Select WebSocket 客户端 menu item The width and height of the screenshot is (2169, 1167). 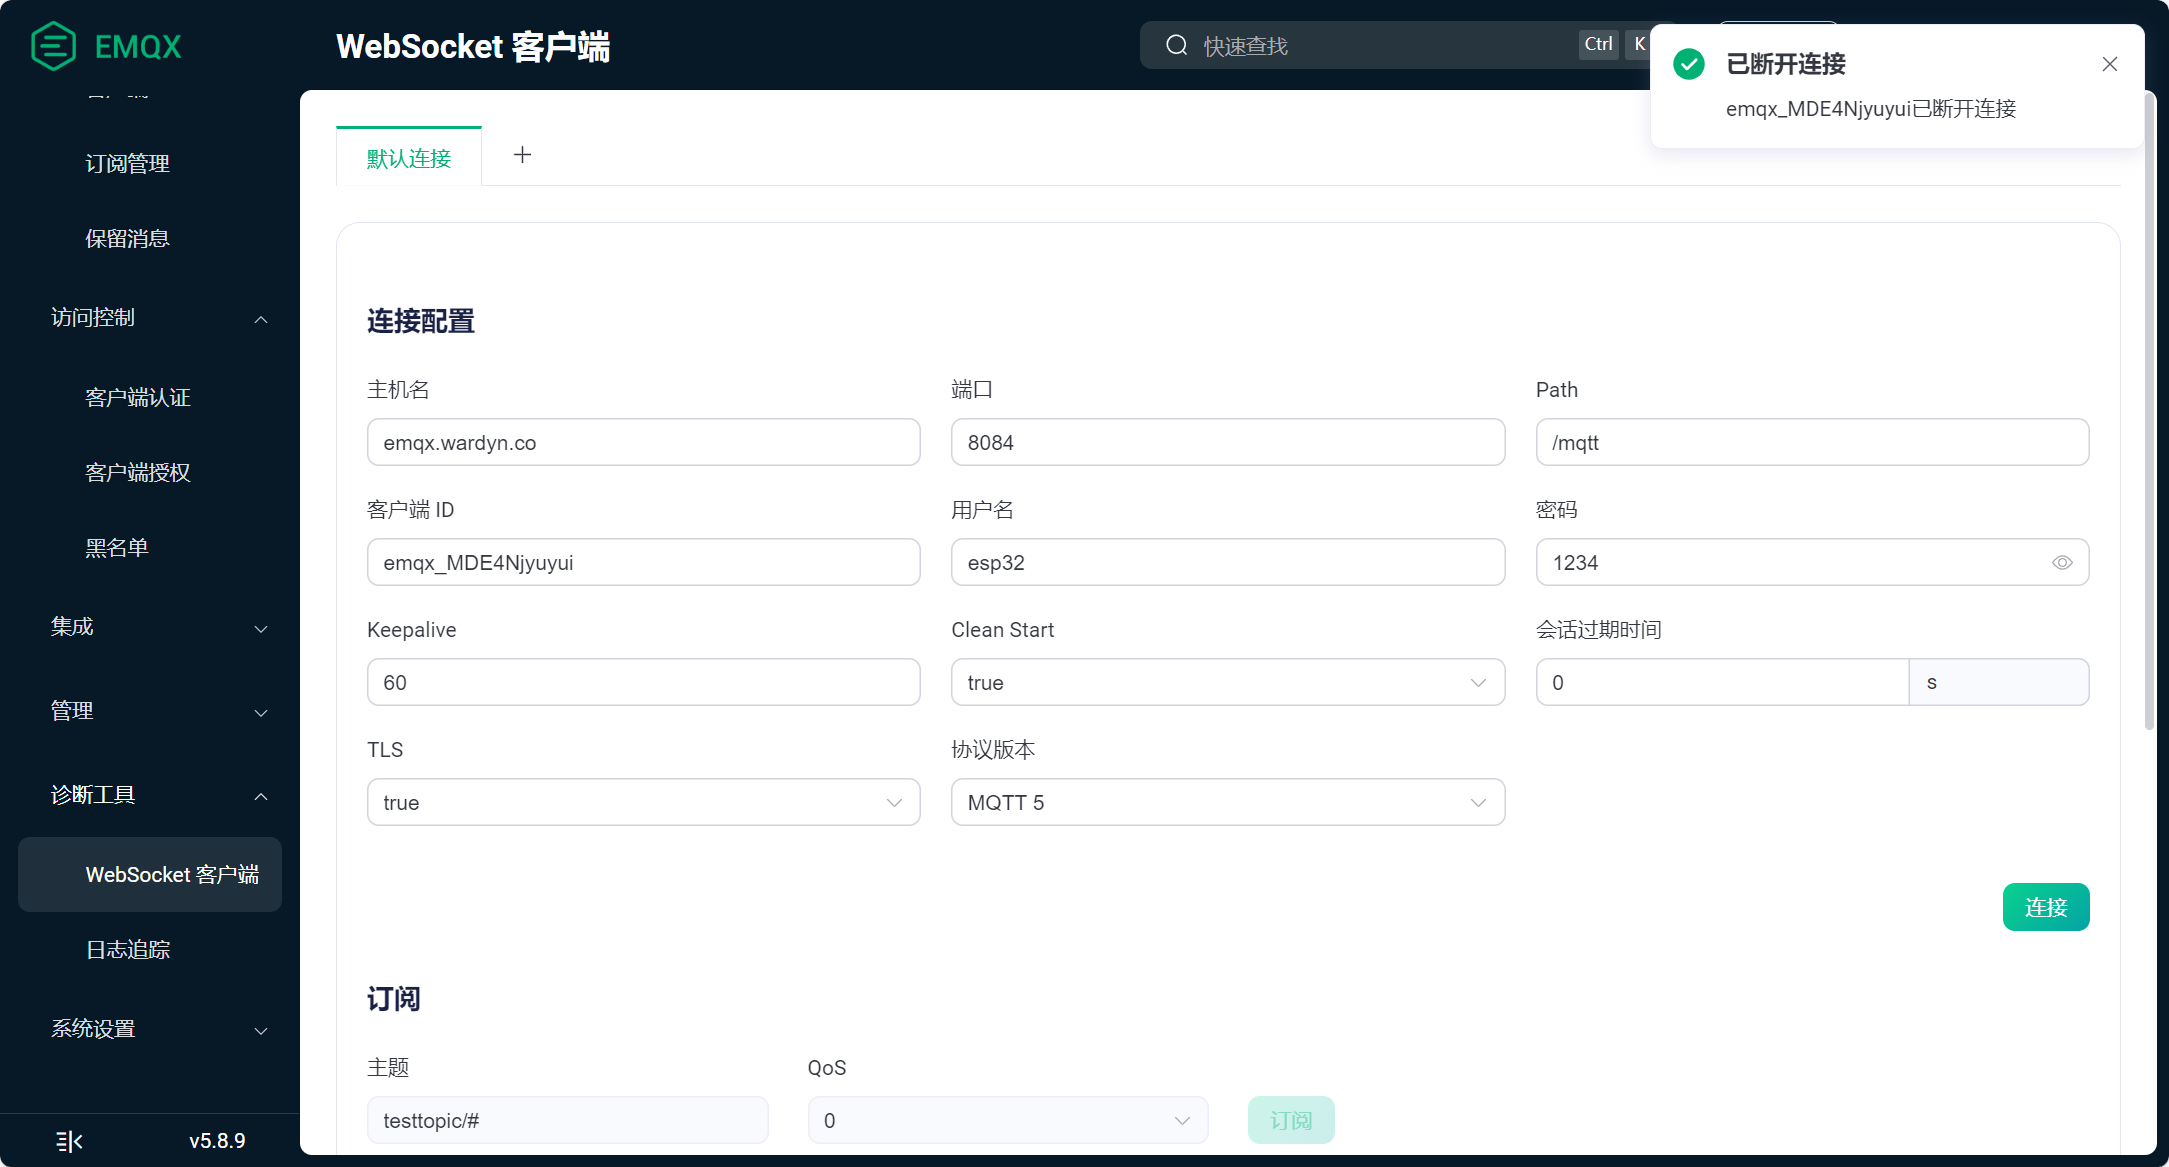click(x=150, y=874)
